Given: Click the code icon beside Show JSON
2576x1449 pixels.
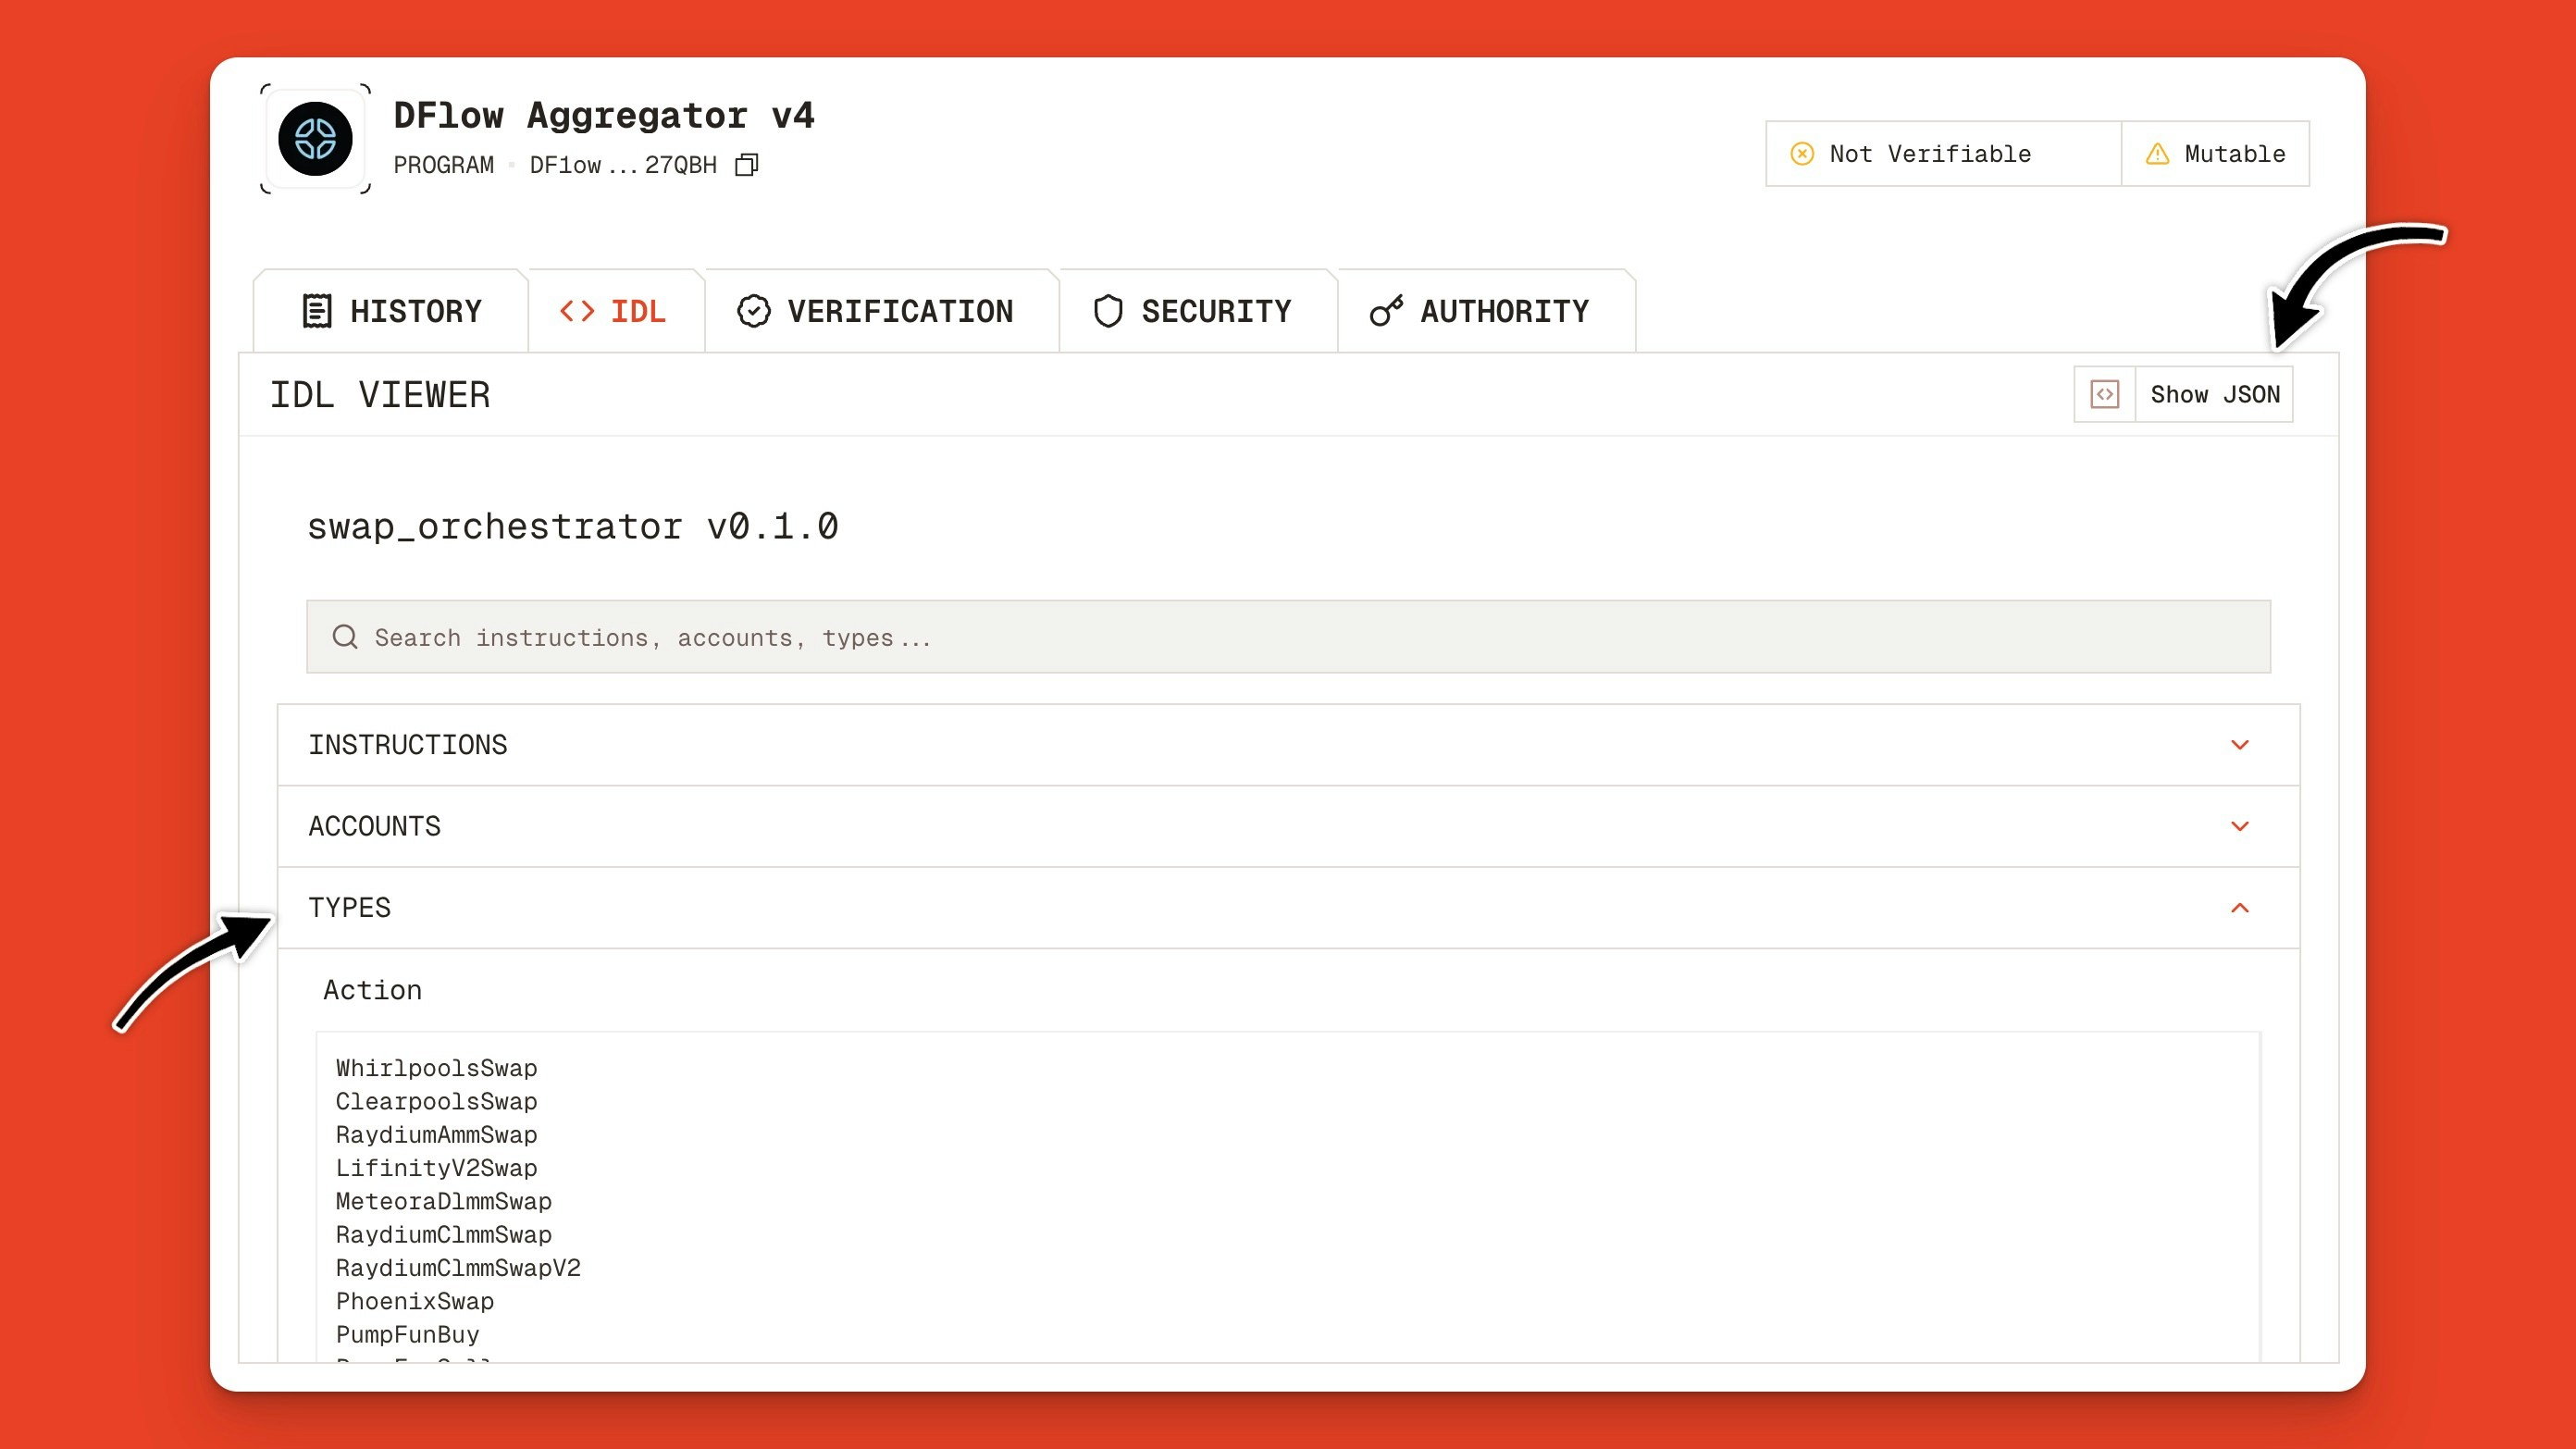Looking at the screenshot, I should coord(2105,394).
